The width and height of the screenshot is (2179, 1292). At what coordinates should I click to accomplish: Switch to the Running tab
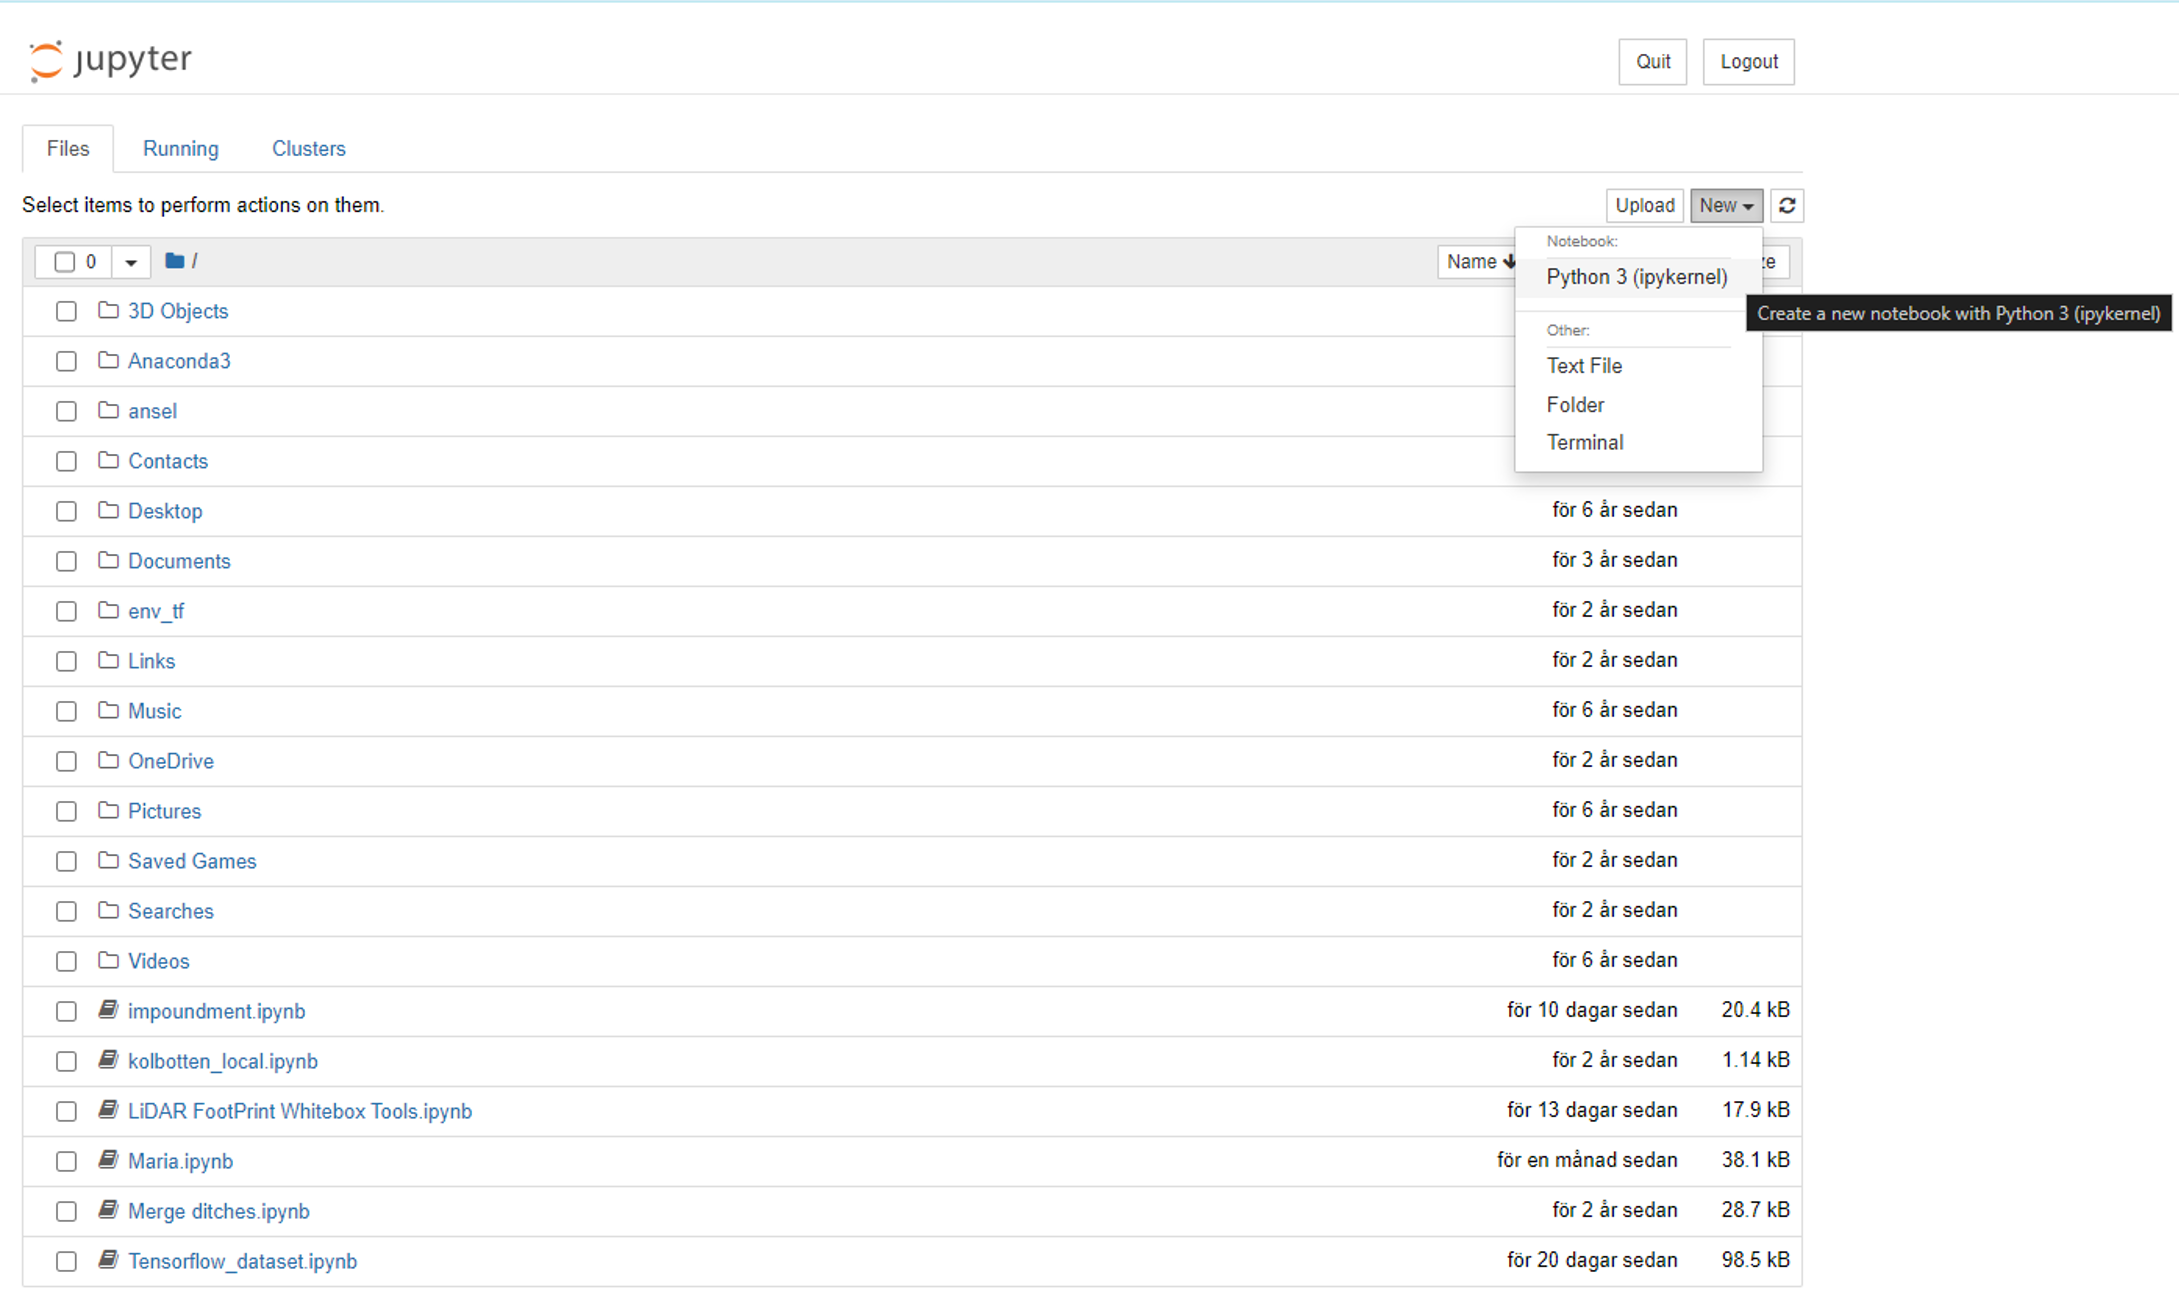(180, 149)
